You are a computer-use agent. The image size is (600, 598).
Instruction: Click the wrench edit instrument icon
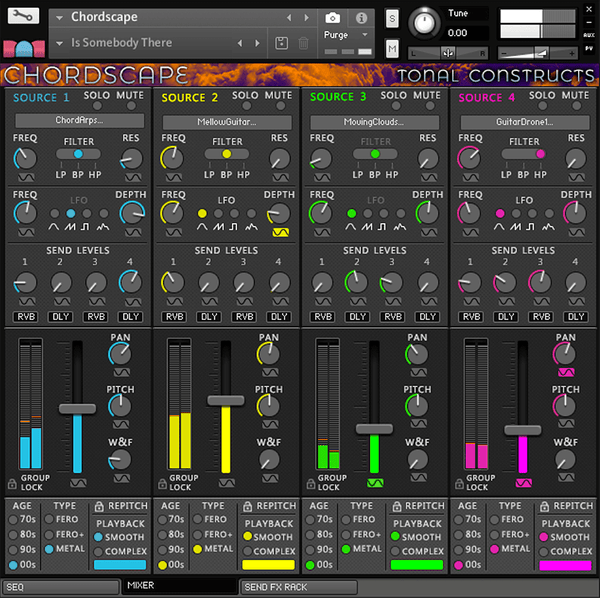22,17
